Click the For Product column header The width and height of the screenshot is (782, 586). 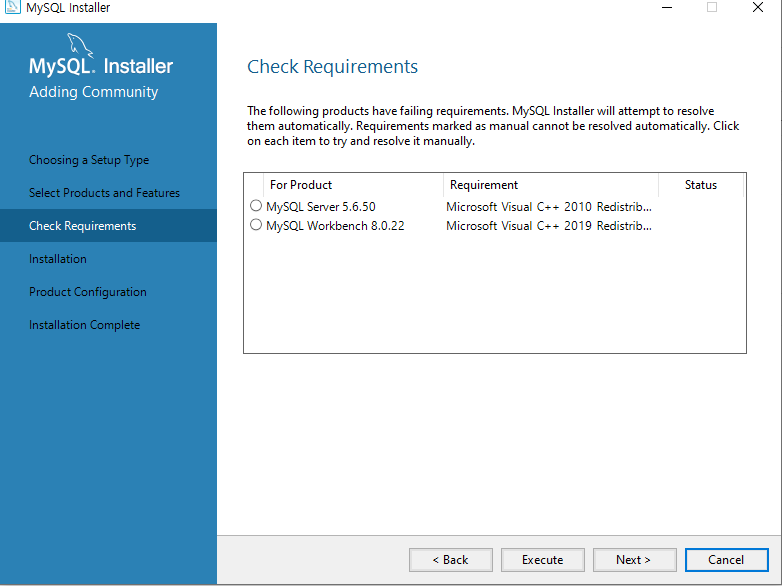(354, 185)
